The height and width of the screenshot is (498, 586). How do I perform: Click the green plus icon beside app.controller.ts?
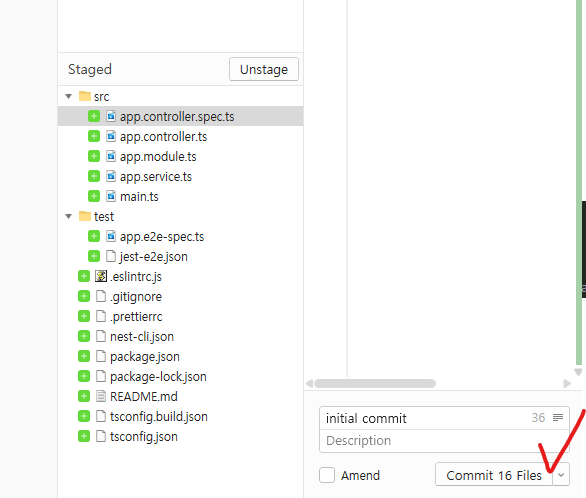click(94, 136)
